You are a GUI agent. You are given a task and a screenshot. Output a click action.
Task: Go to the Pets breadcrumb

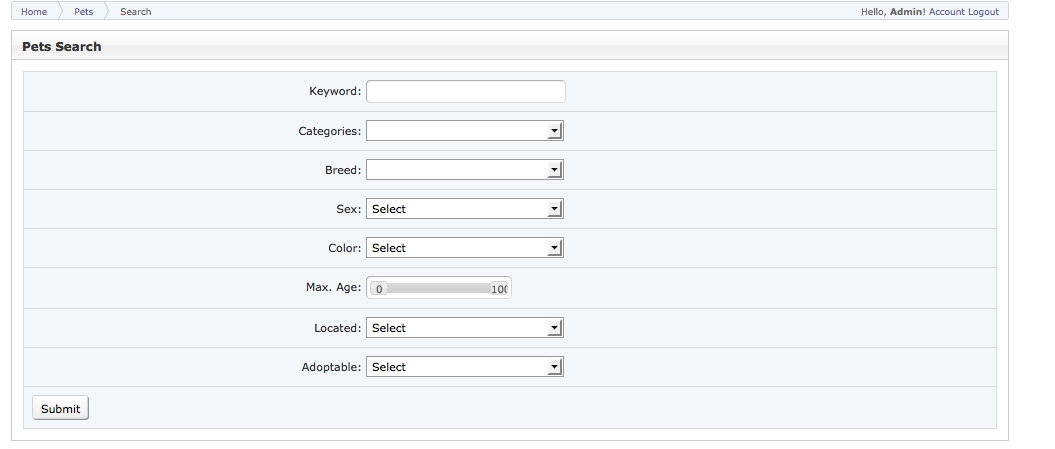pyautogui.click(x=84, y=12)
